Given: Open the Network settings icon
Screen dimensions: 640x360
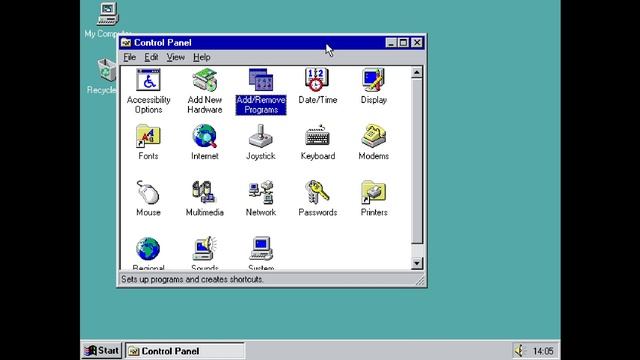Looking at the screenshot, I should tap(261, 192).
